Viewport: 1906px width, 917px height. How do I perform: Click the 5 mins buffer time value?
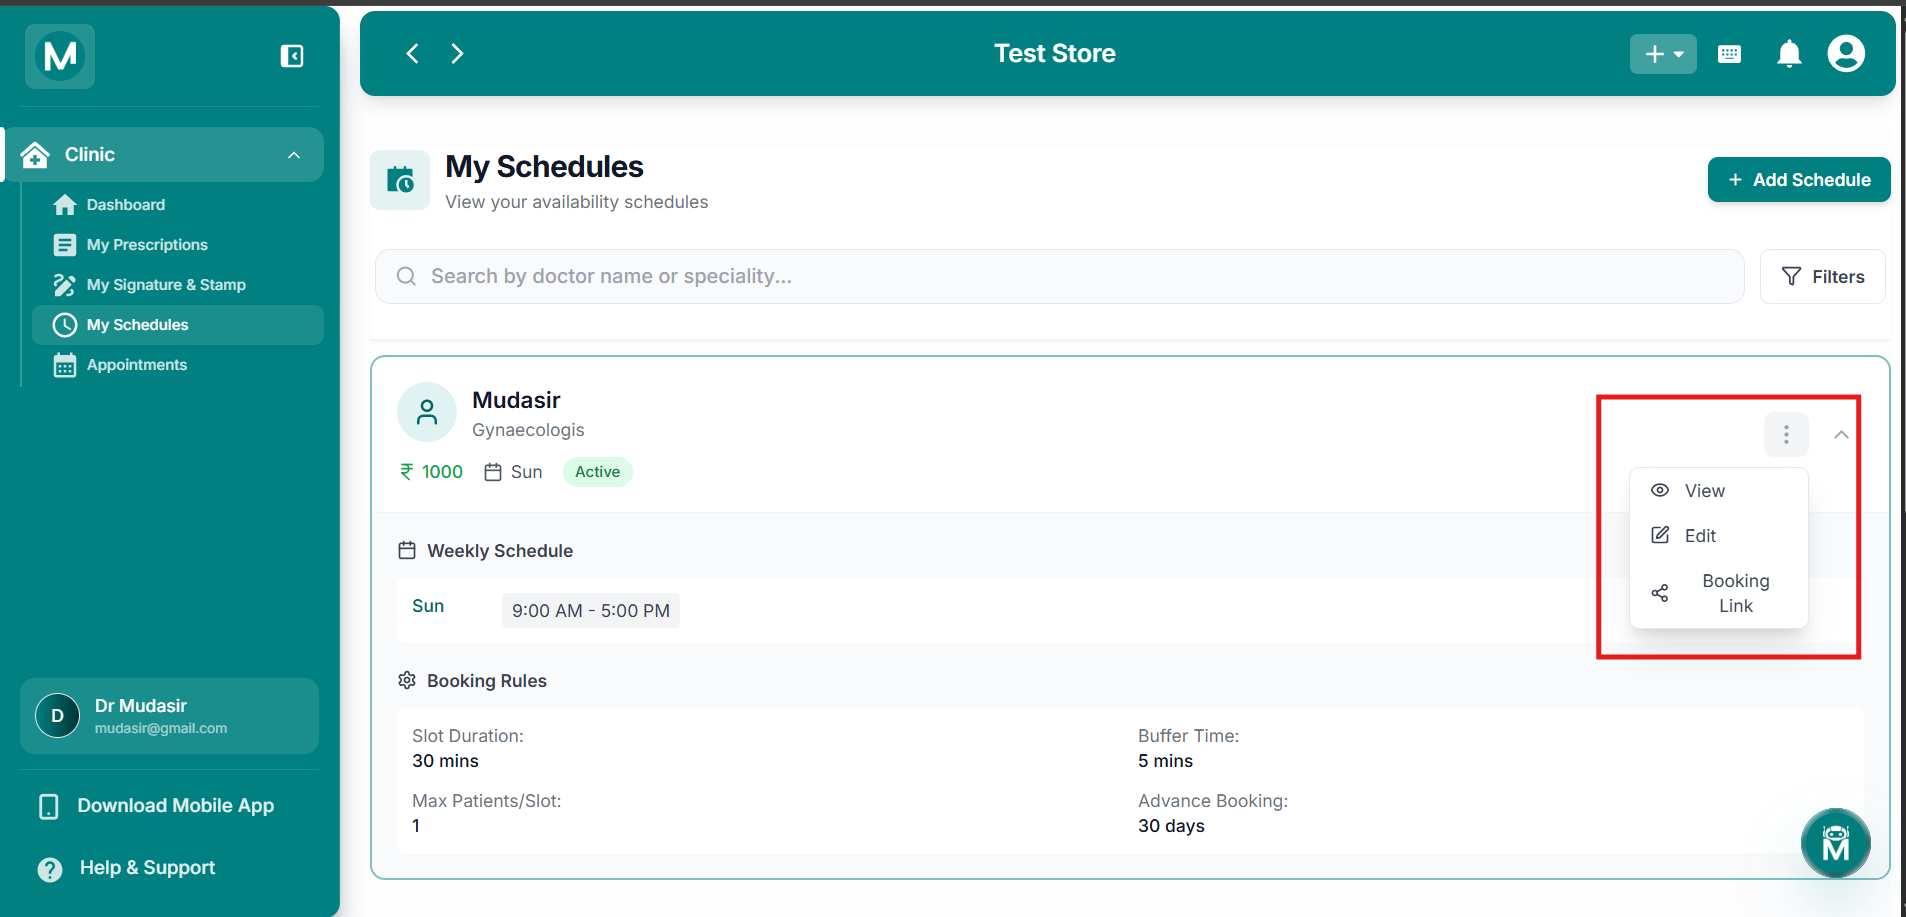point(1165,761)
